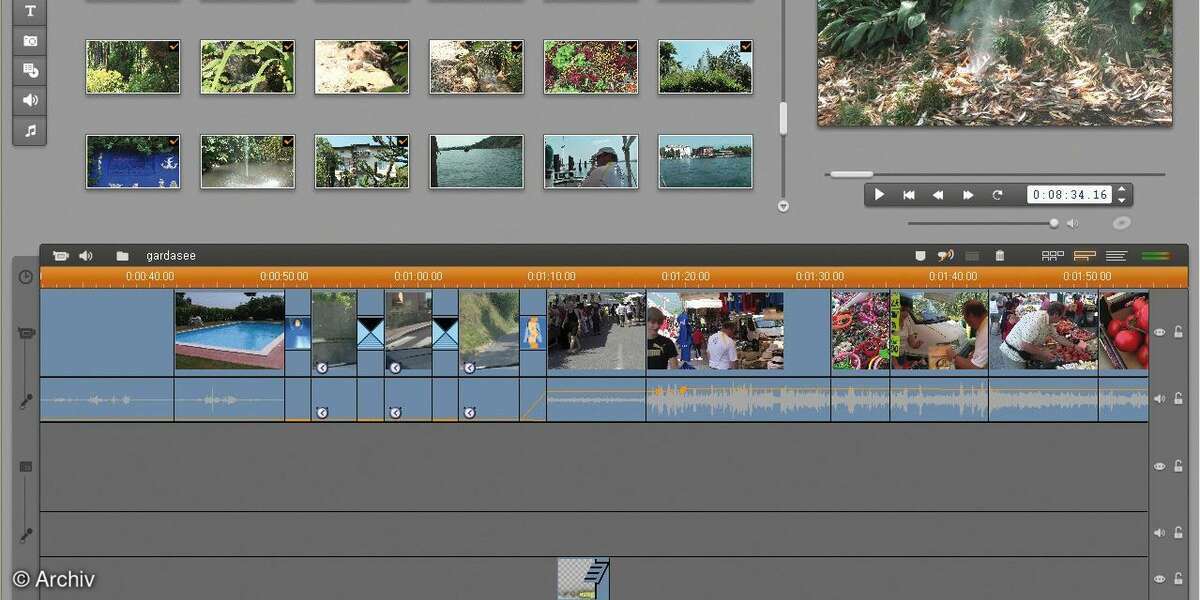Click the go to beginning button
The image size is (1200, 600).
pos(909,195)
